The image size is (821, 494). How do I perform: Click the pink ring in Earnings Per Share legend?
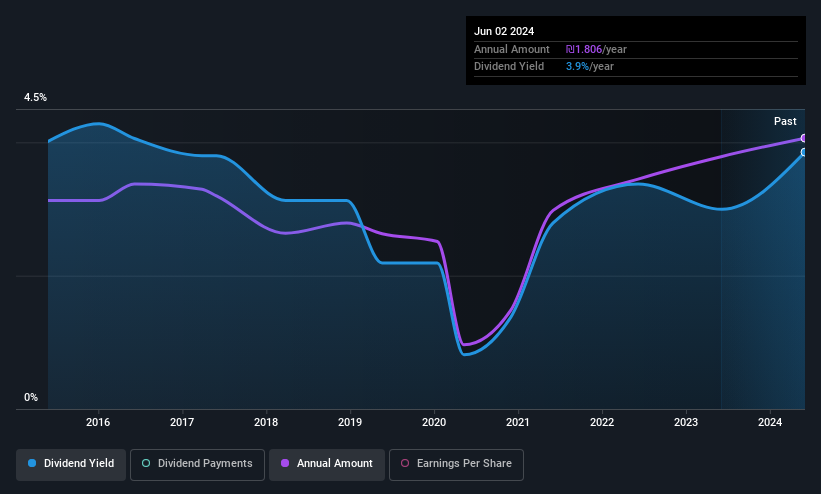(405, 463)
